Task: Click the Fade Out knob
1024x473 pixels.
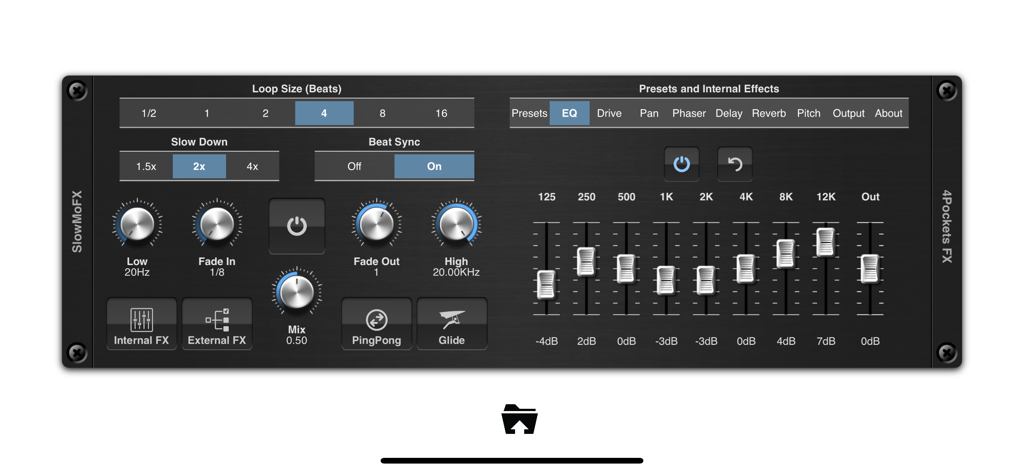Action: click(x=376, y=224)
